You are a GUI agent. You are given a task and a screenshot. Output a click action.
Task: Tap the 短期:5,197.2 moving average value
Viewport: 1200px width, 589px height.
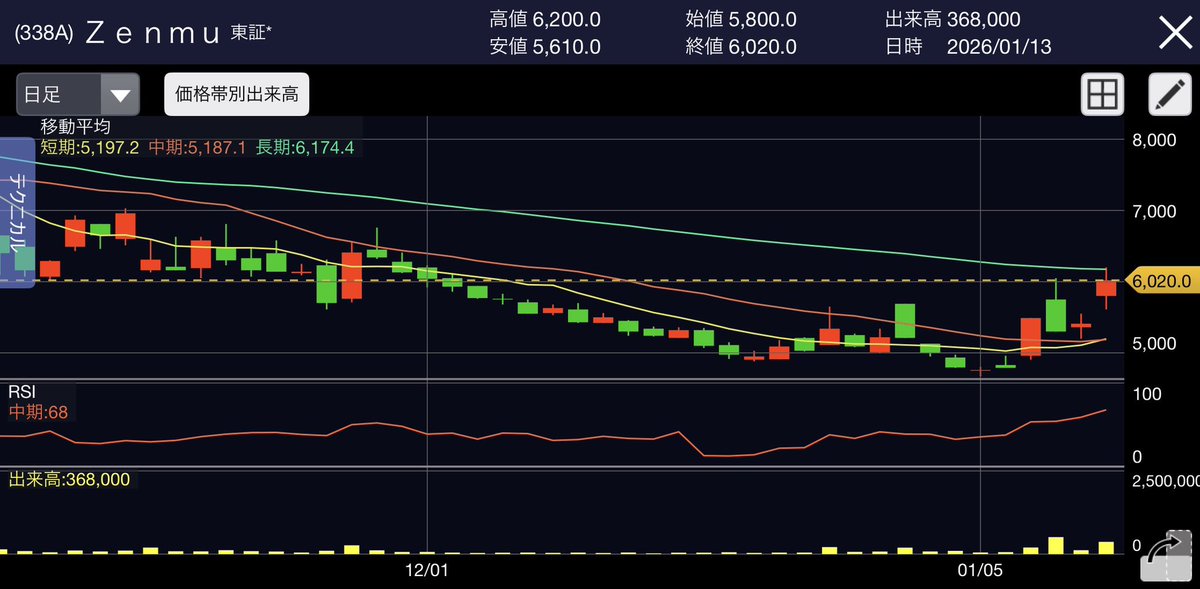click(x=91, y=147)
